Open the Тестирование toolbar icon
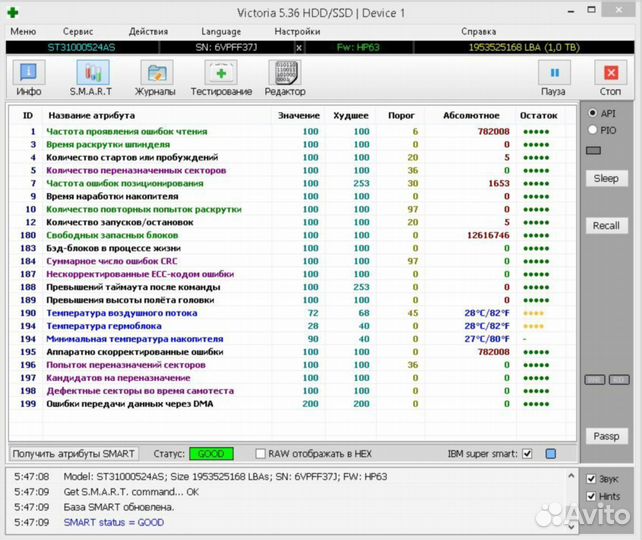Screen dimensions: 642x540 221,73
